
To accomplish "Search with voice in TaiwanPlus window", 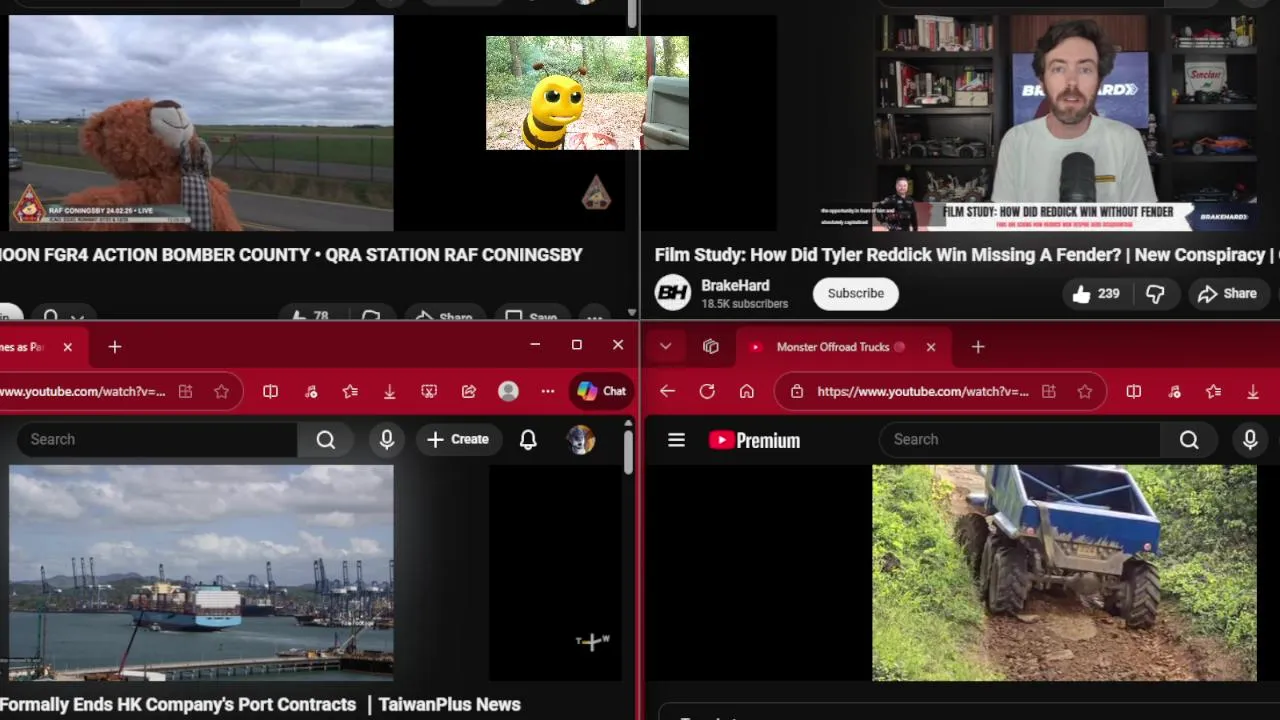I will coord(386,439).
